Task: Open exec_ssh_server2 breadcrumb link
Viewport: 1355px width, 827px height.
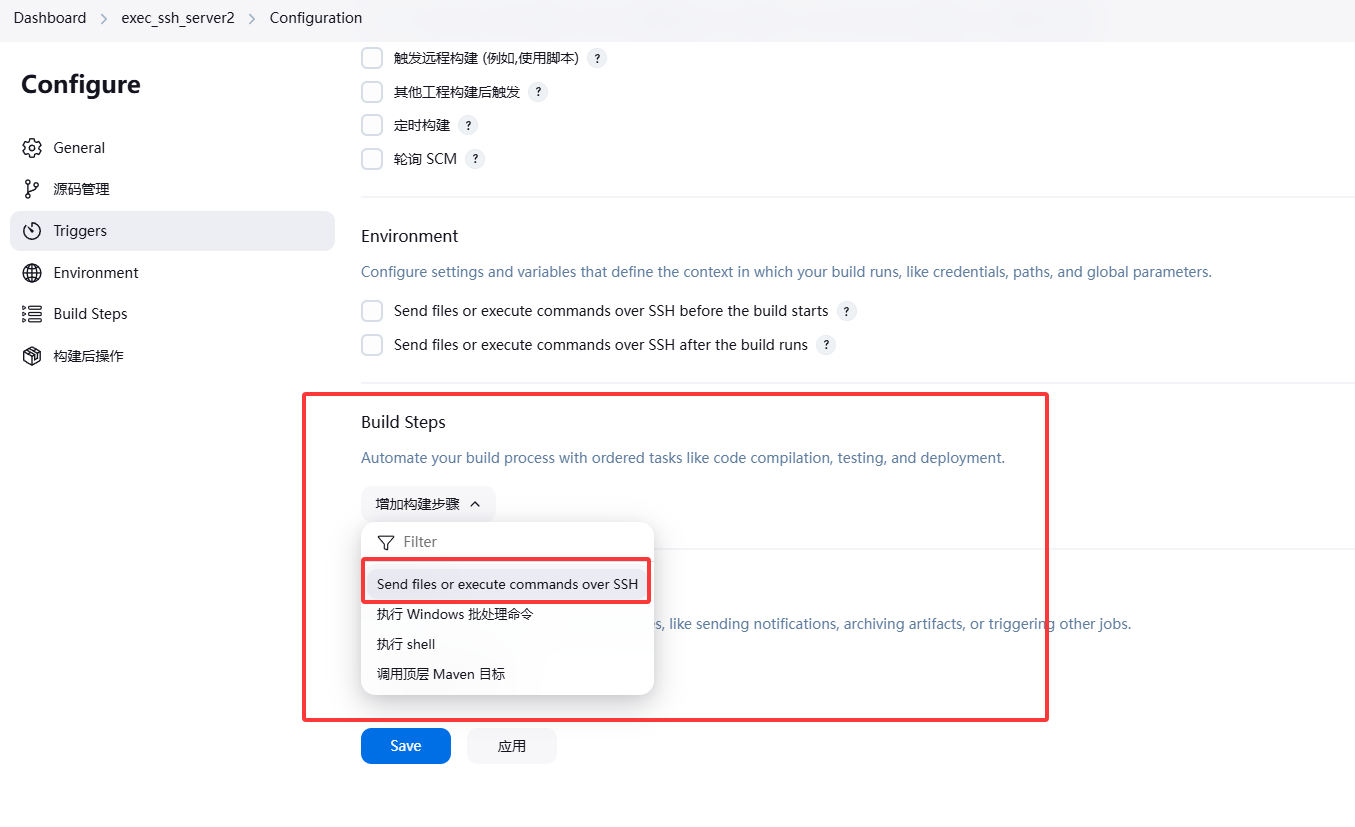Action: [178, 18]
